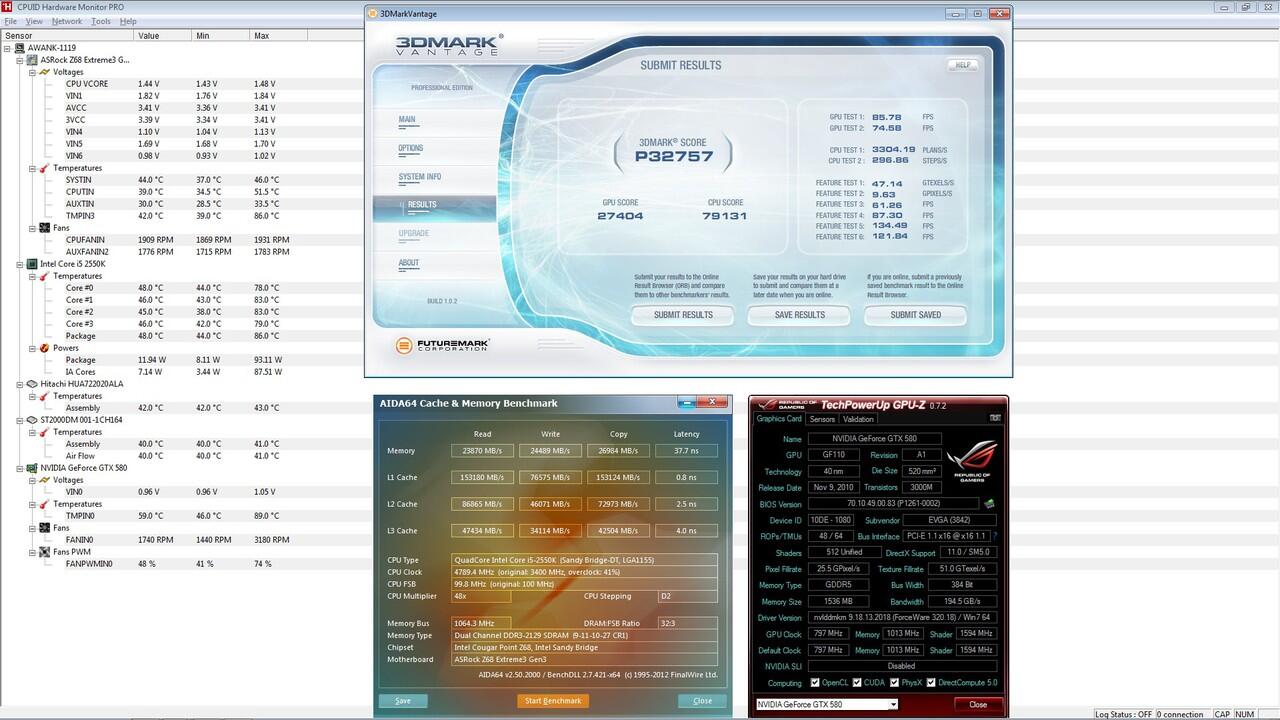Screen dimensions: 1280x720
Task: Click the Voltages lightning icon under ASRock
Action: (x=44, y=72)
